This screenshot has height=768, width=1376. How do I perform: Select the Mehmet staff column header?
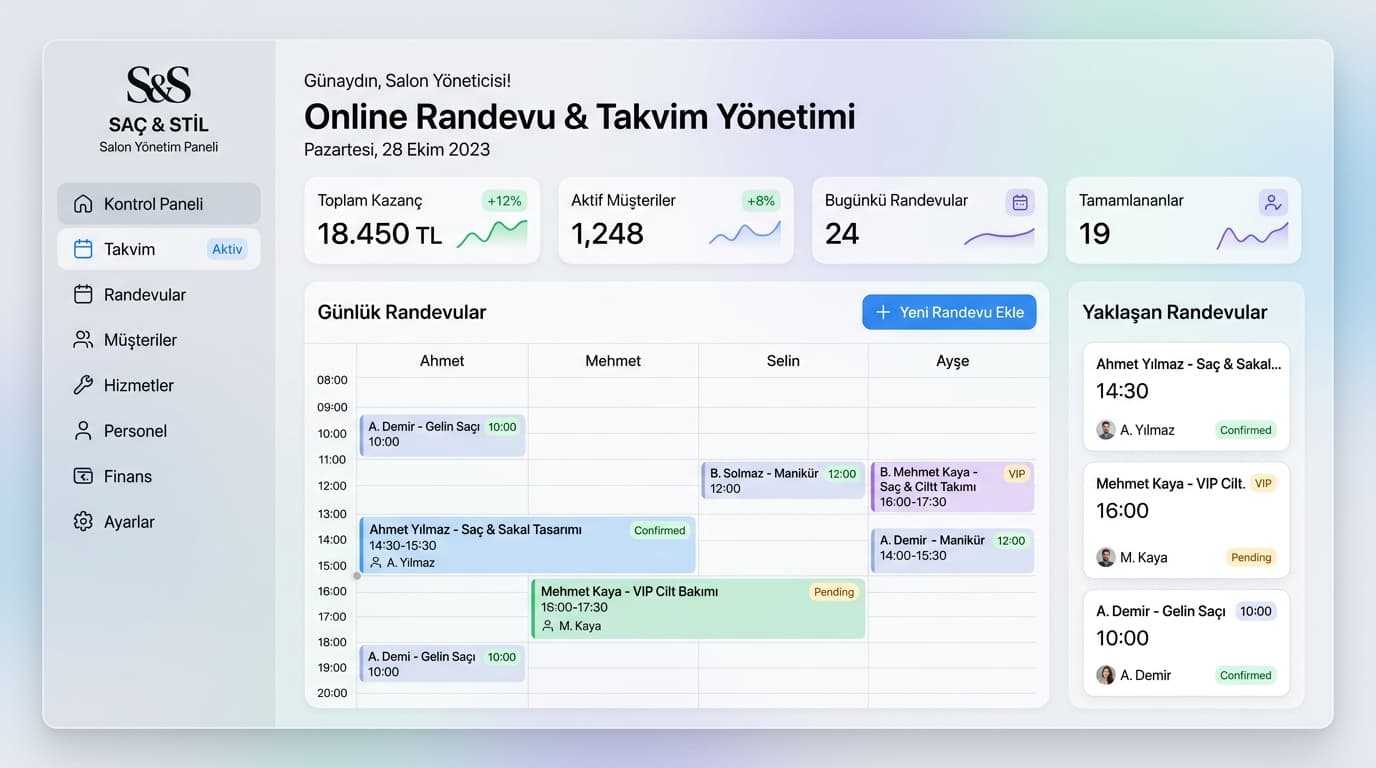coord(613,361)
